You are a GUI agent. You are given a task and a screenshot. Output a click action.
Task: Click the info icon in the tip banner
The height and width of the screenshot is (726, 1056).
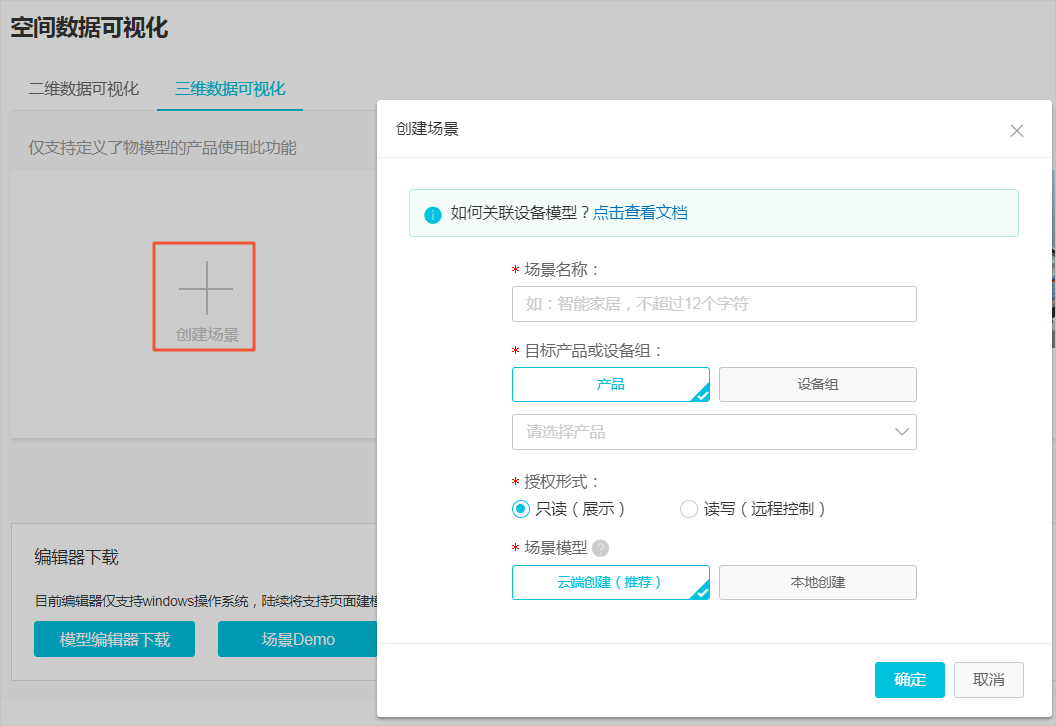(x=433, y=214)
